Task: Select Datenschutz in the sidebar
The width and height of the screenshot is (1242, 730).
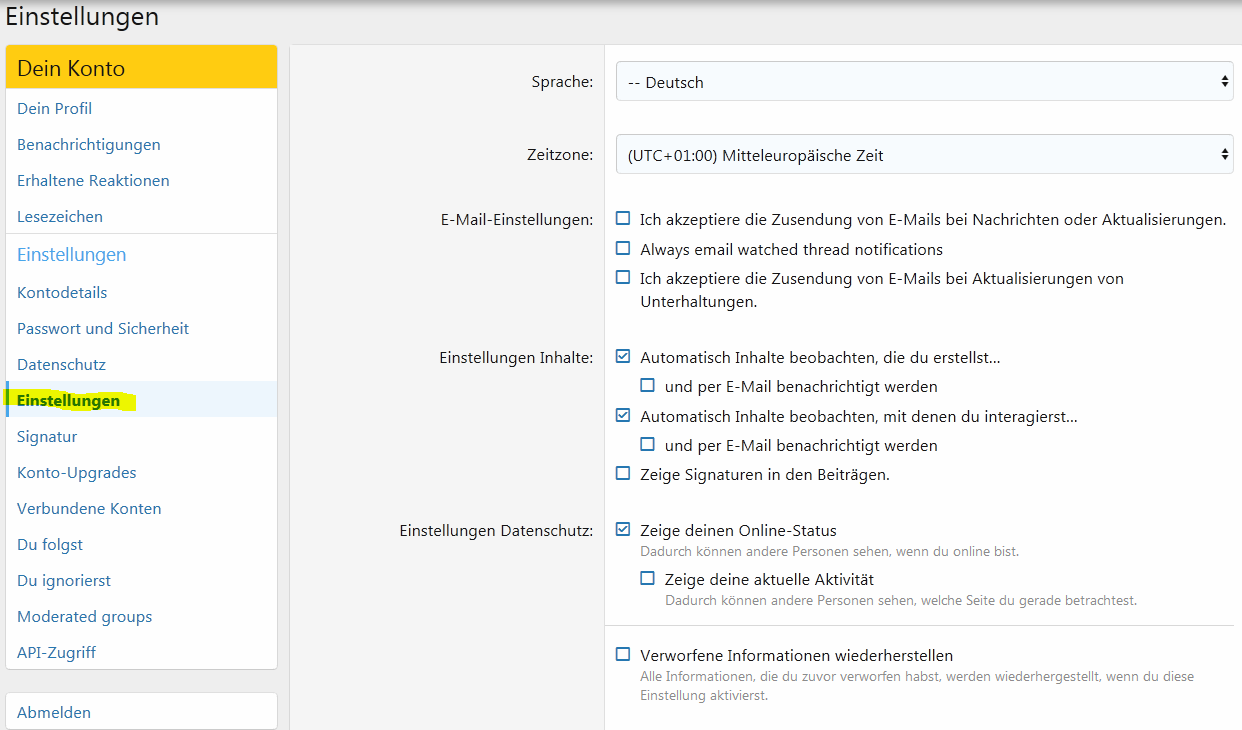Action: click(61, 364)
